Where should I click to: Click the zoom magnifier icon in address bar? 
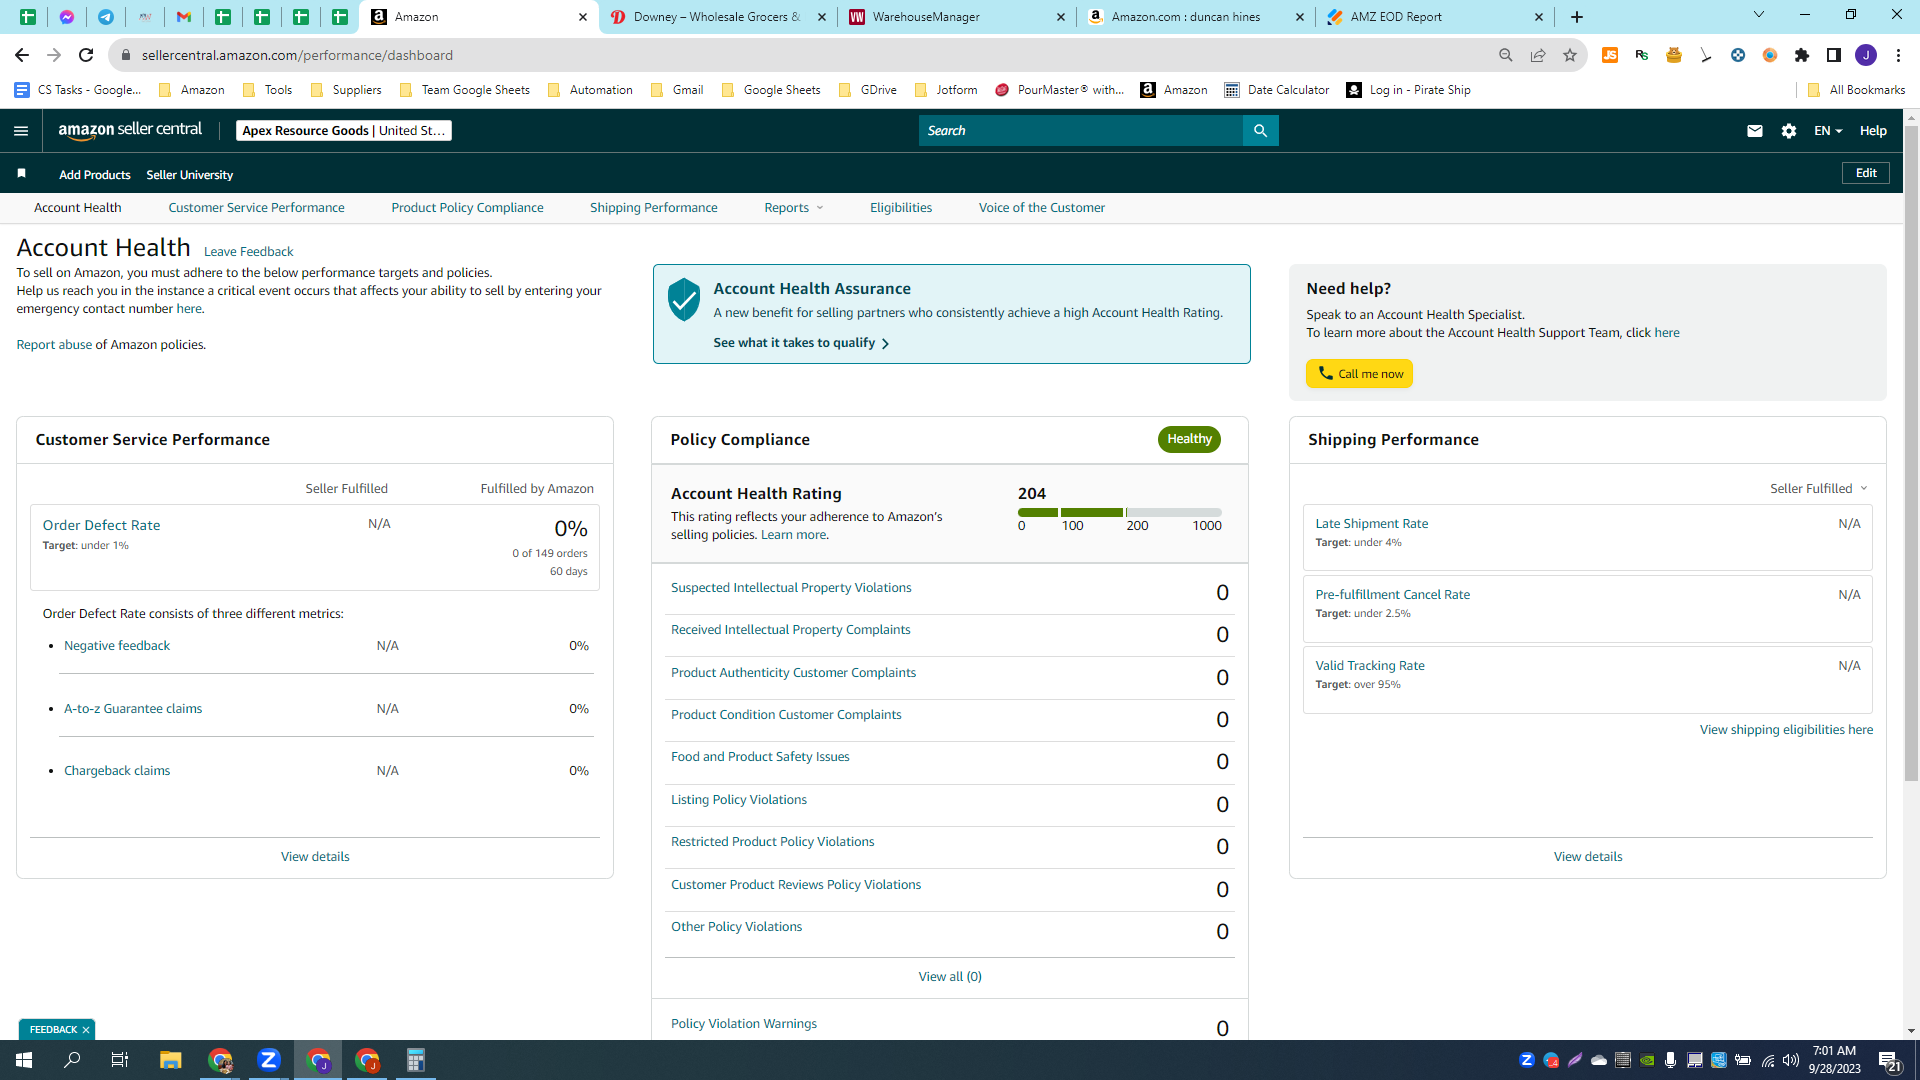1506,55
